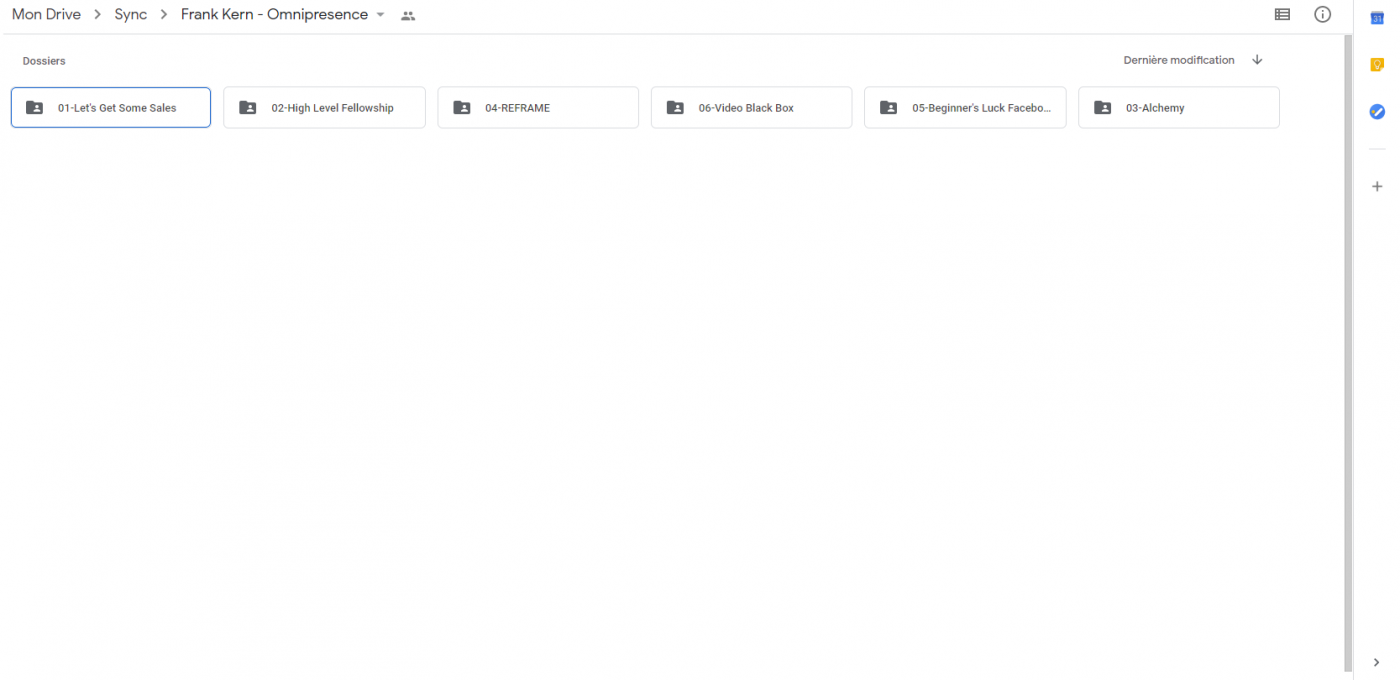
Task: Click the 05-Beginner's Luck folder icon
Action: point(888,108)
